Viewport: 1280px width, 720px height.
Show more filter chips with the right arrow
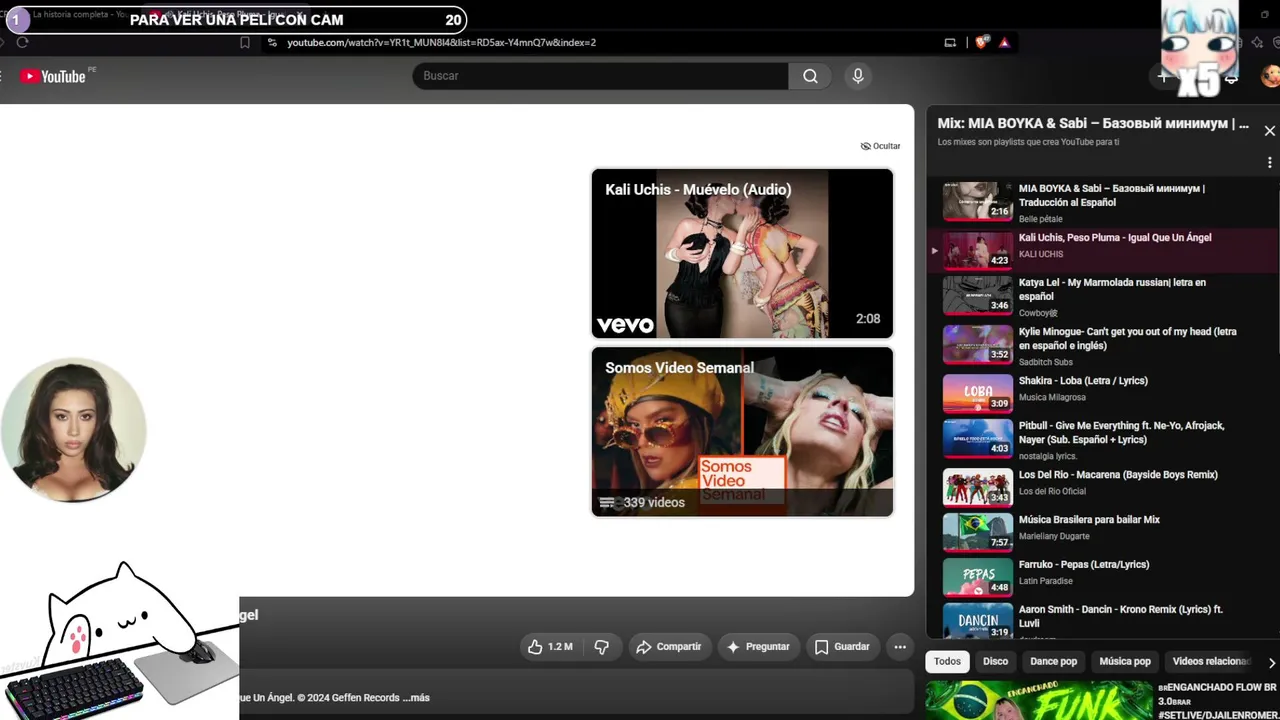tap(1271, 662)
